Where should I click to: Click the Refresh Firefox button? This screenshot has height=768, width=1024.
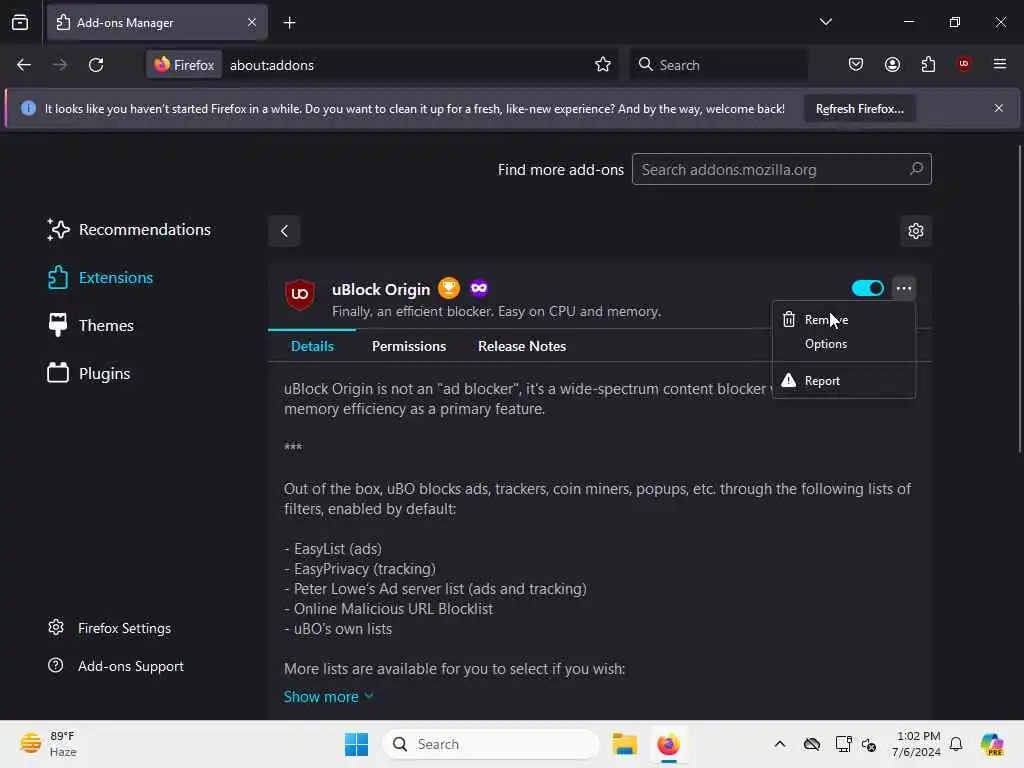(x=859, y=109)
